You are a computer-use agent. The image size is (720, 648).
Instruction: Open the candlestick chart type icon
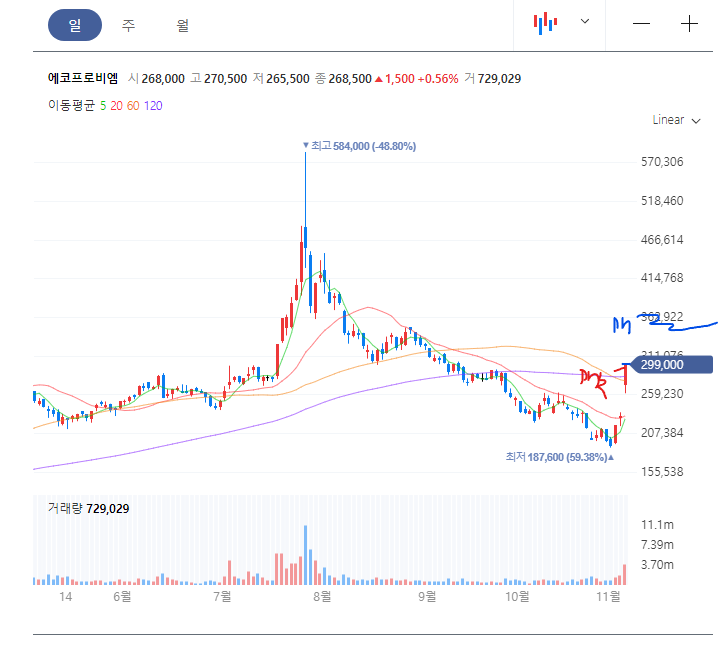click(546, 23)
